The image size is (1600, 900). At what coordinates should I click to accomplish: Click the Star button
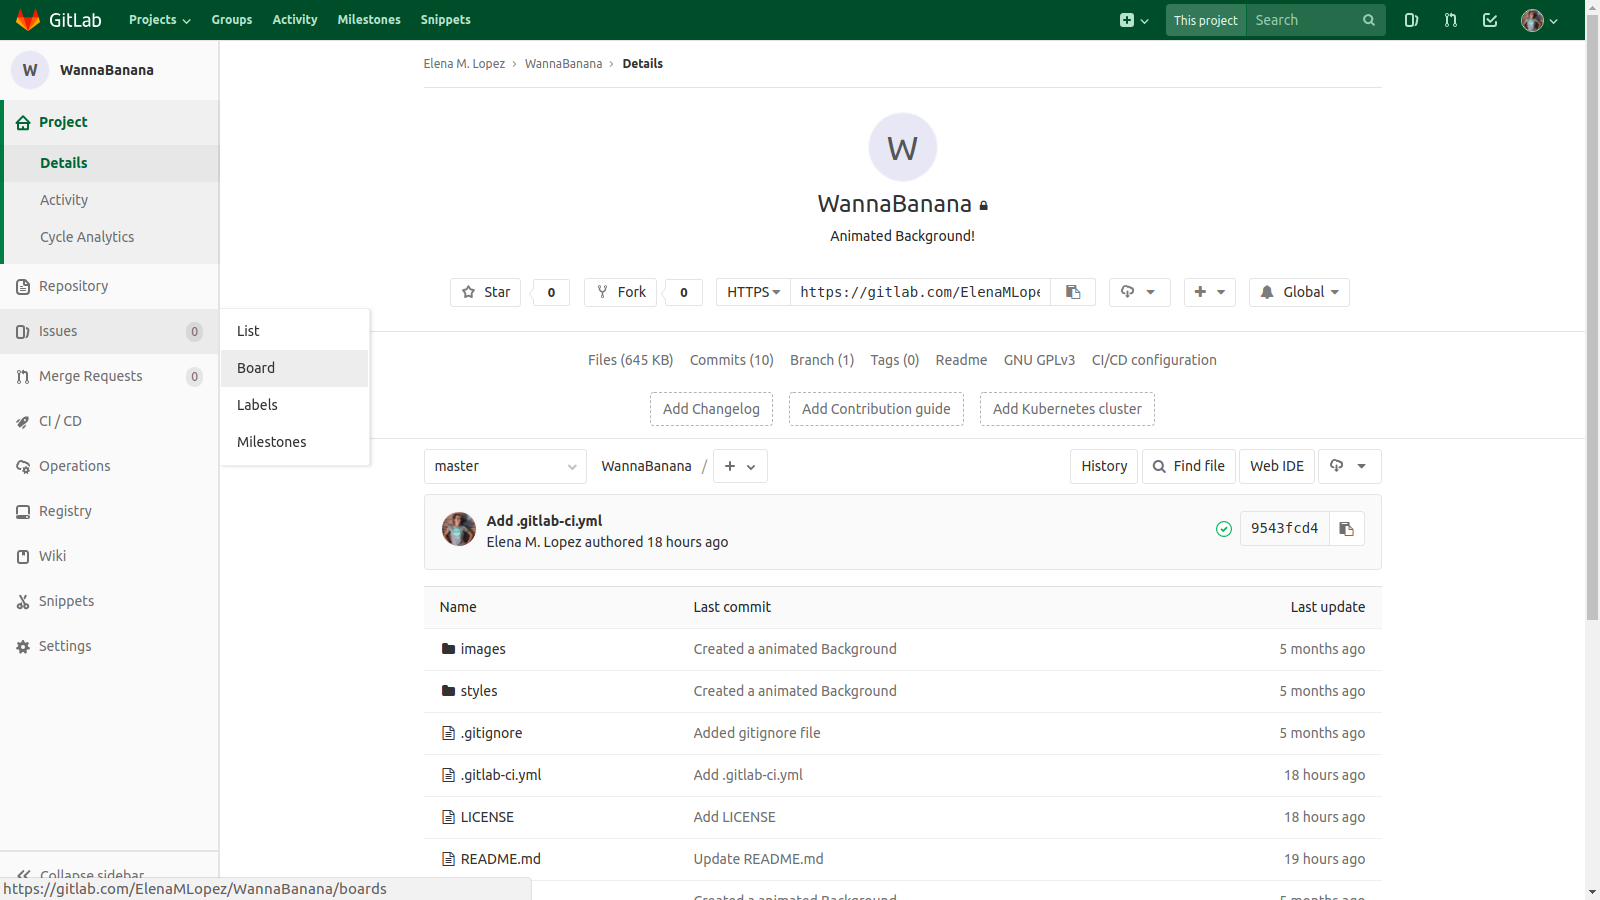pyautogui.click(x=486, y=292)
